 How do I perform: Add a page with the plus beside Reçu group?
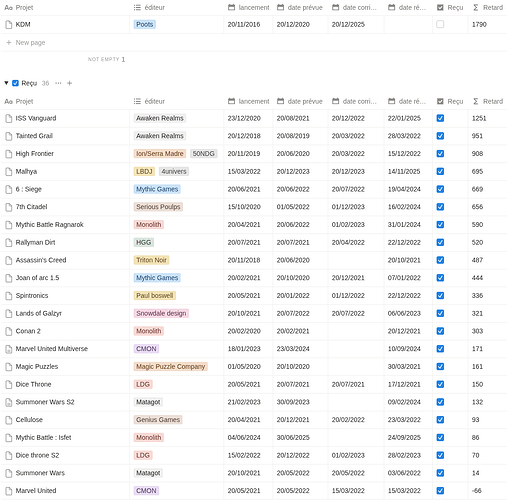69,83
